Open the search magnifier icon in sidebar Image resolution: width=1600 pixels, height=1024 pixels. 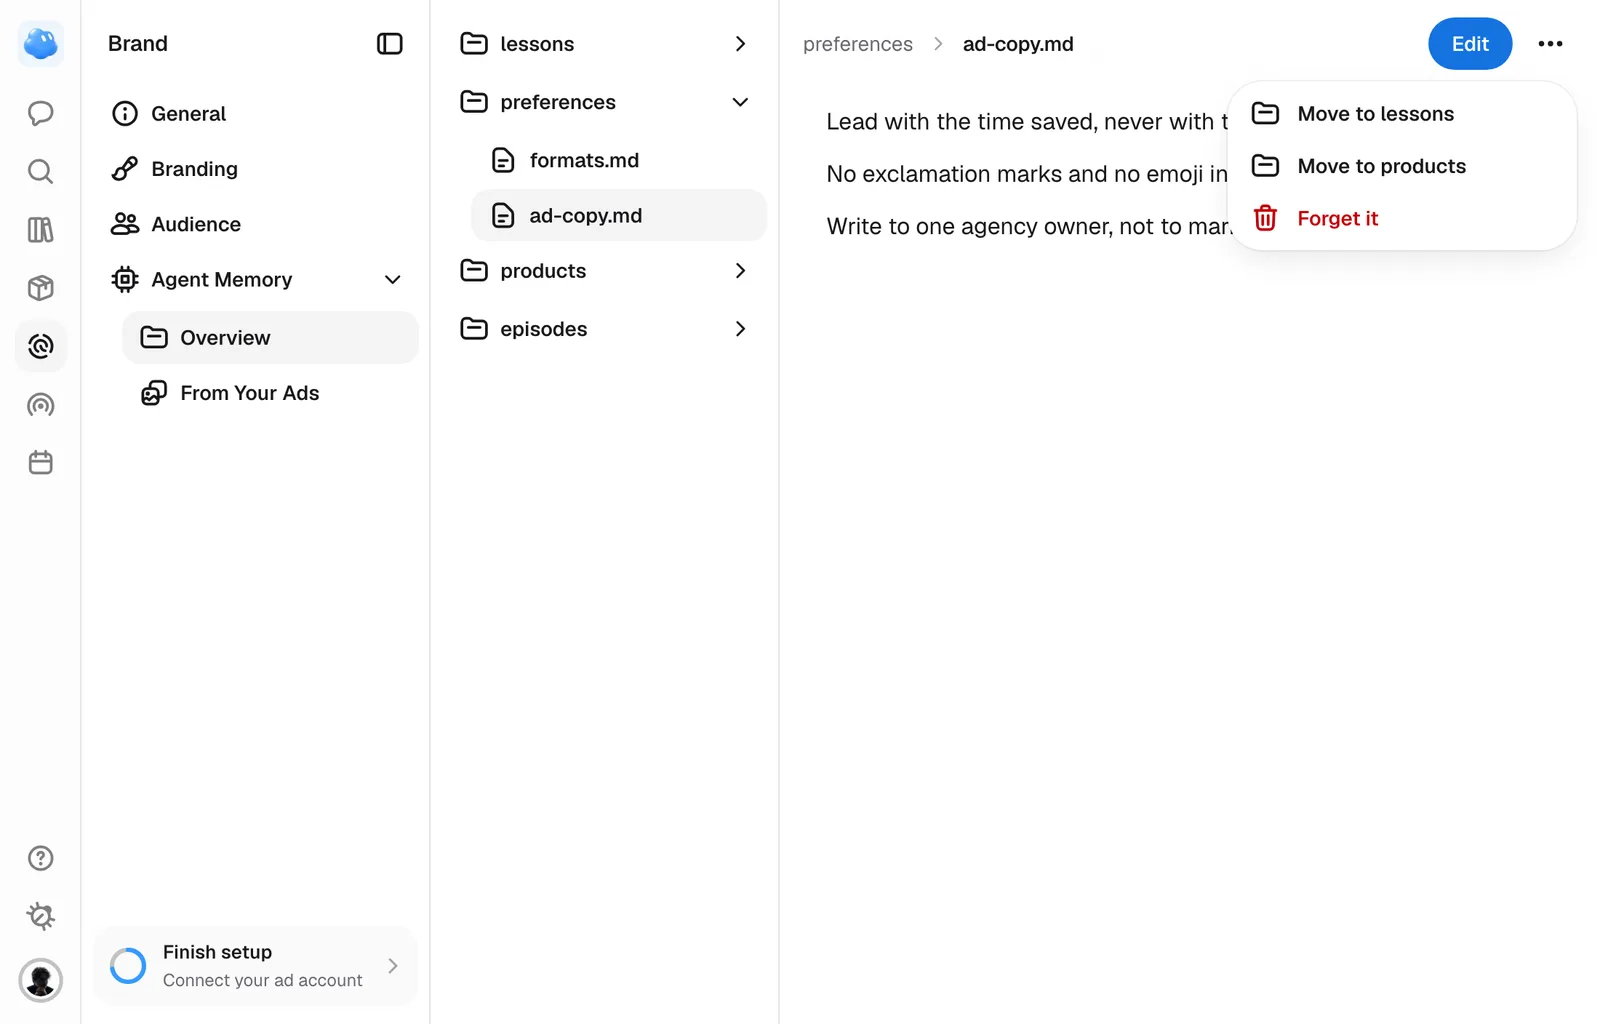40,171
